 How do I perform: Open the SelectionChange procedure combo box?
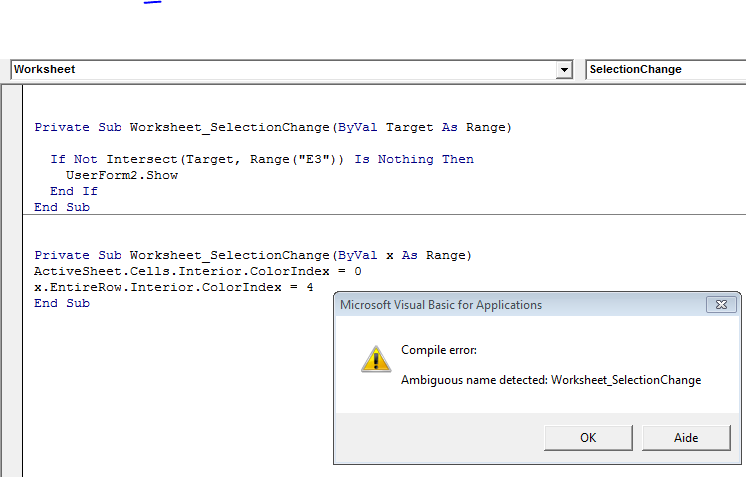coord(666,70)
